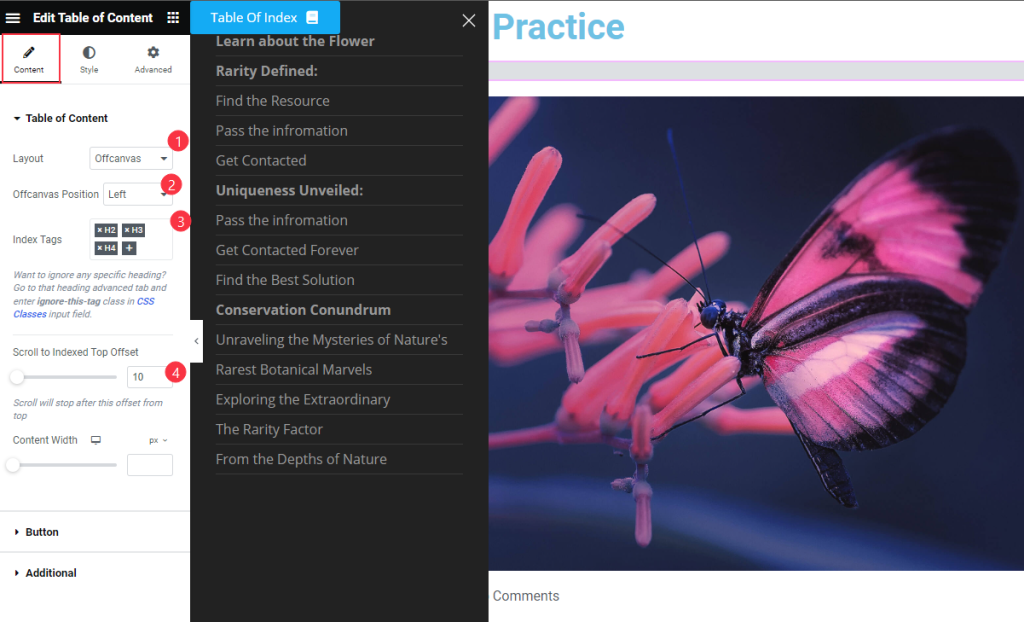Click the desktop responsive icon beside Content Width
Viewport: 1024px width, 622px height.
pyautogui.click(x=96, y=440)
